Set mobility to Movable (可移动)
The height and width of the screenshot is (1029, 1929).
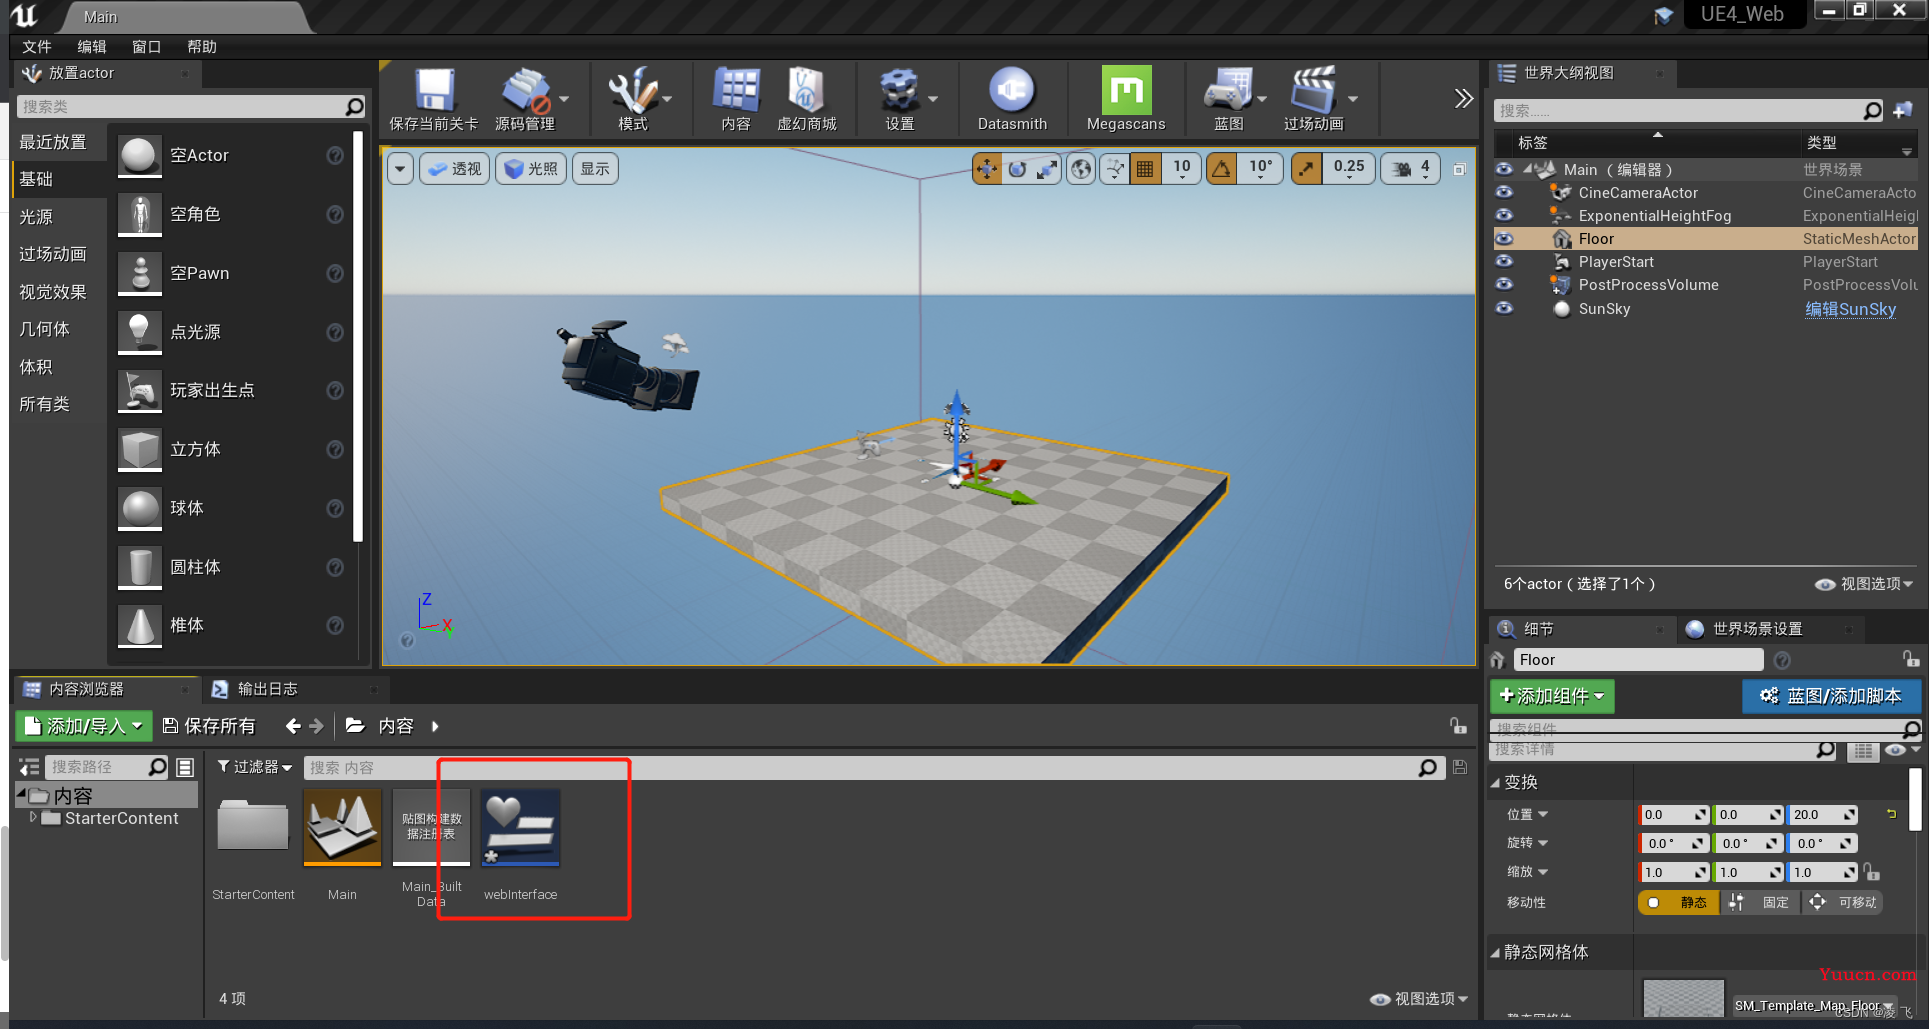1842,902
